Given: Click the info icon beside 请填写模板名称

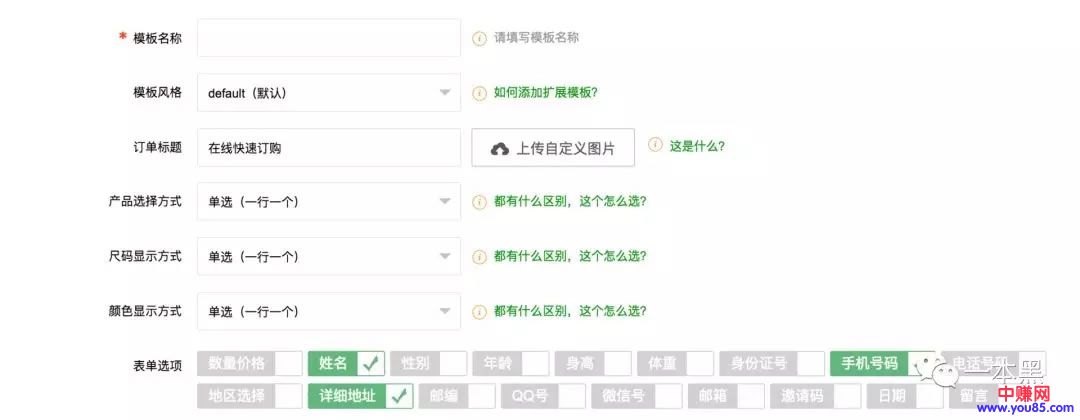Looking at the screenshot, I should 479,38.
